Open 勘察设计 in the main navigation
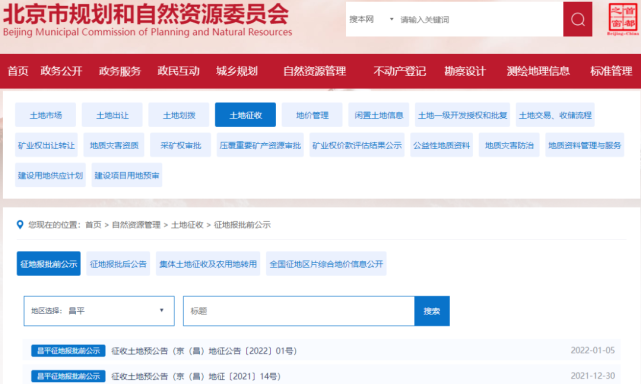 click(465, 71)
